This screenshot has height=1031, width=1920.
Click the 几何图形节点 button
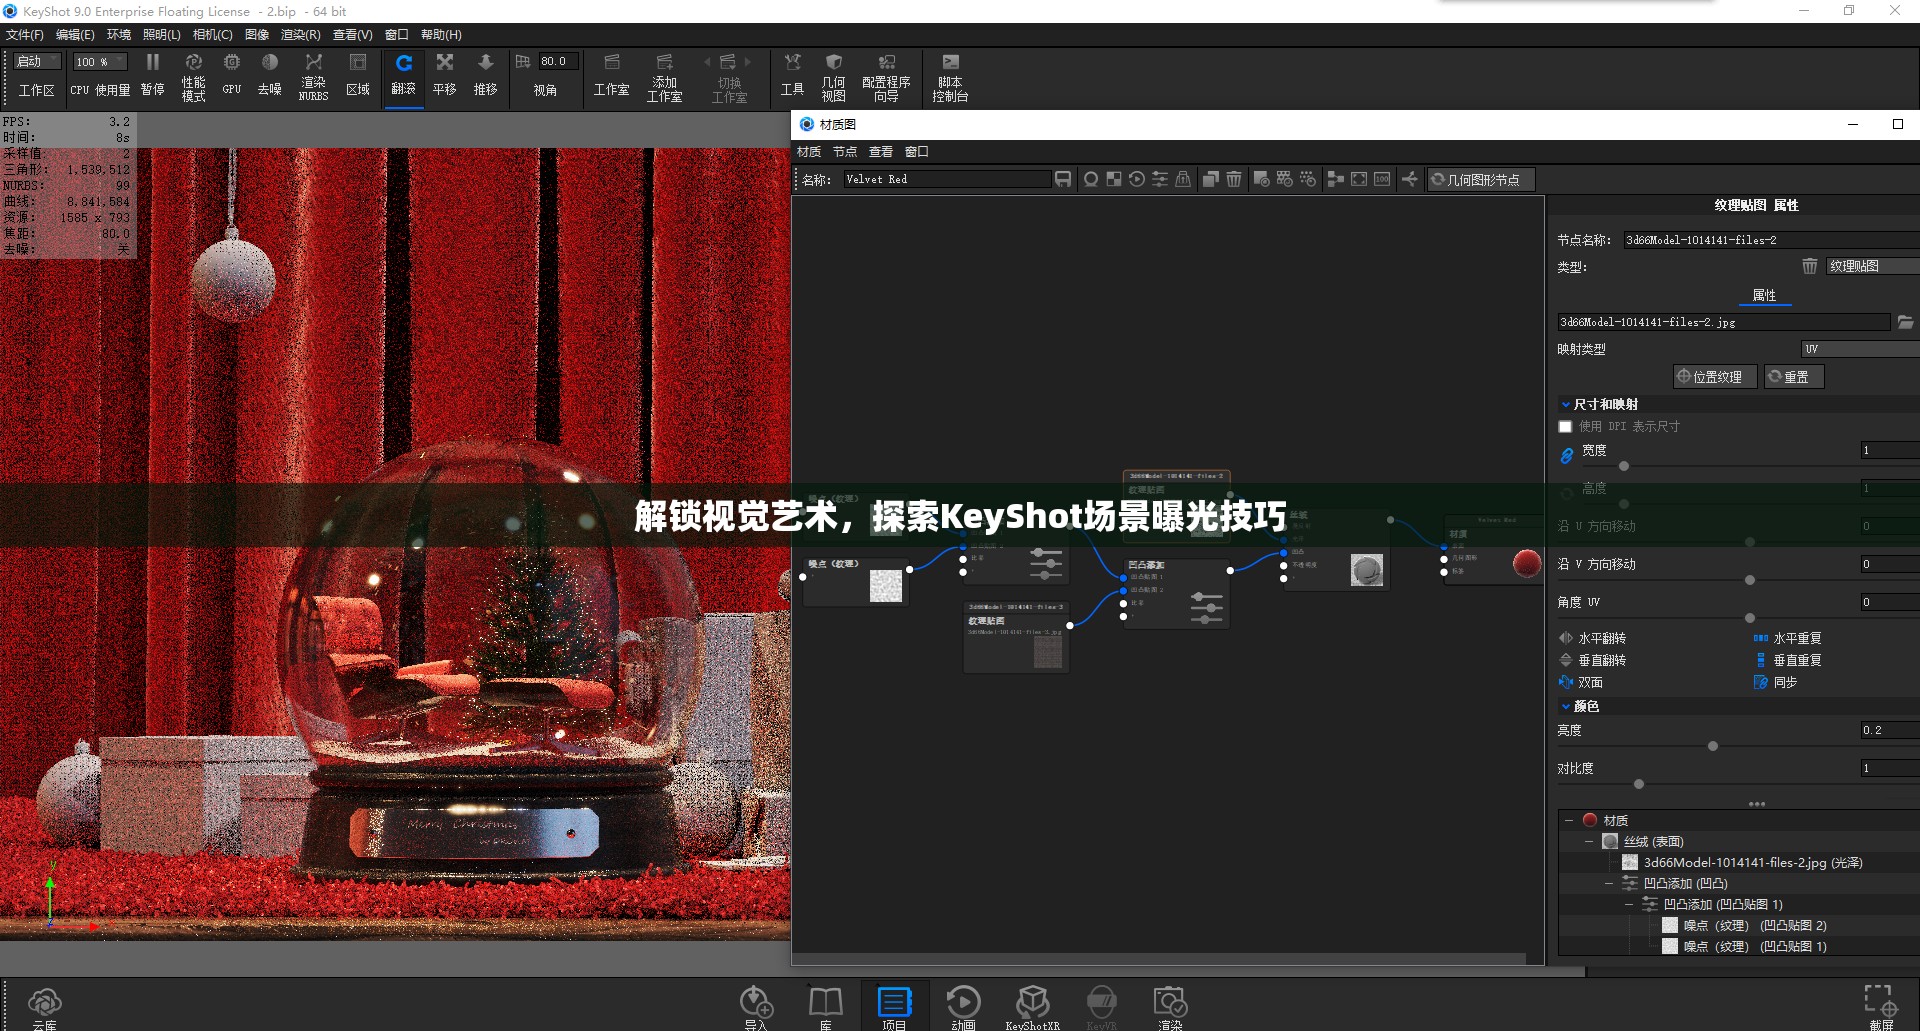coord(1479,180)
